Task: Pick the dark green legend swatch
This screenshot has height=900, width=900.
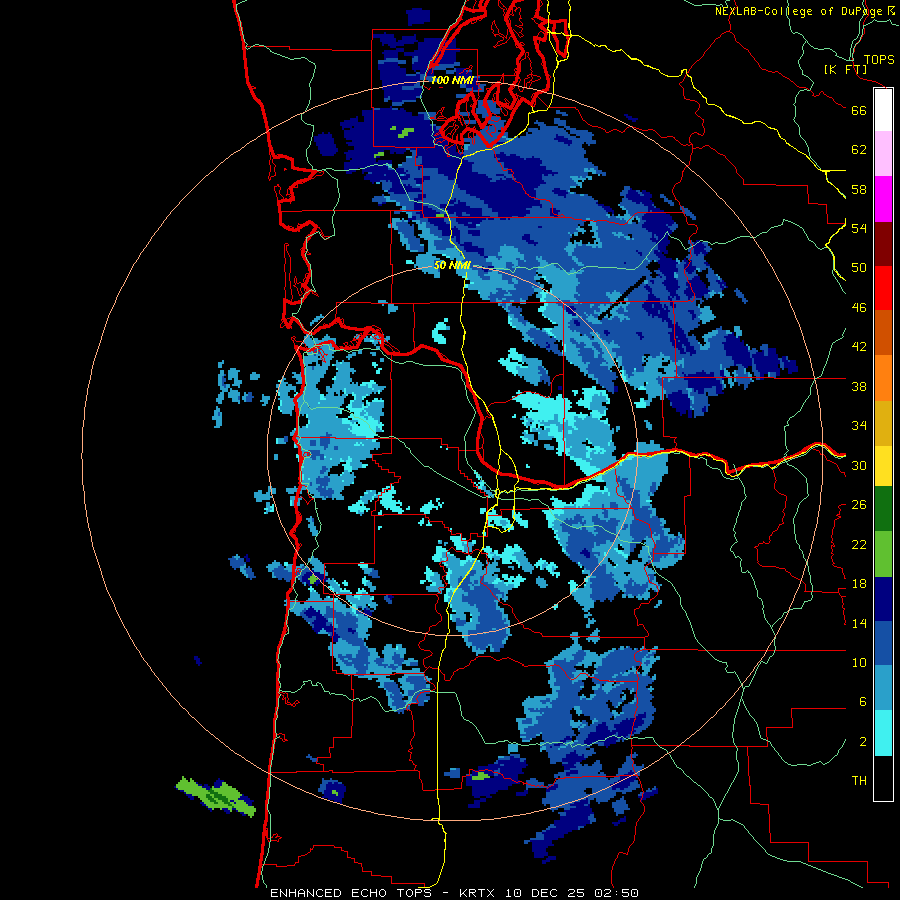Action: 883,509
